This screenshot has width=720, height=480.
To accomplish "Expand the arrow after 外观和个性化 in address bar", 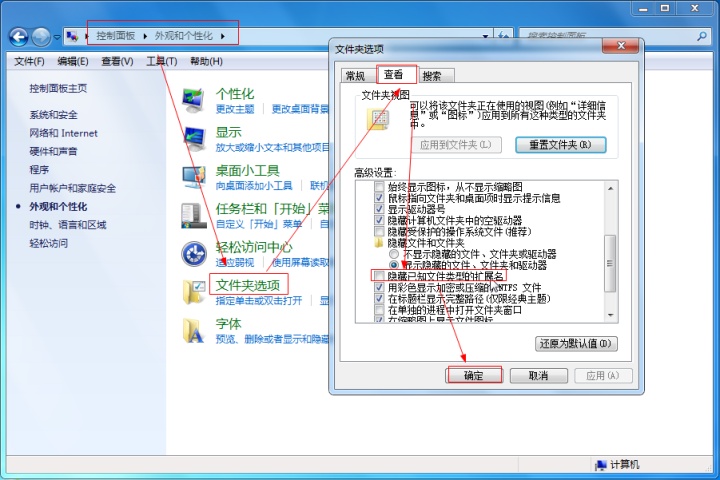I will tap(223, 36).
